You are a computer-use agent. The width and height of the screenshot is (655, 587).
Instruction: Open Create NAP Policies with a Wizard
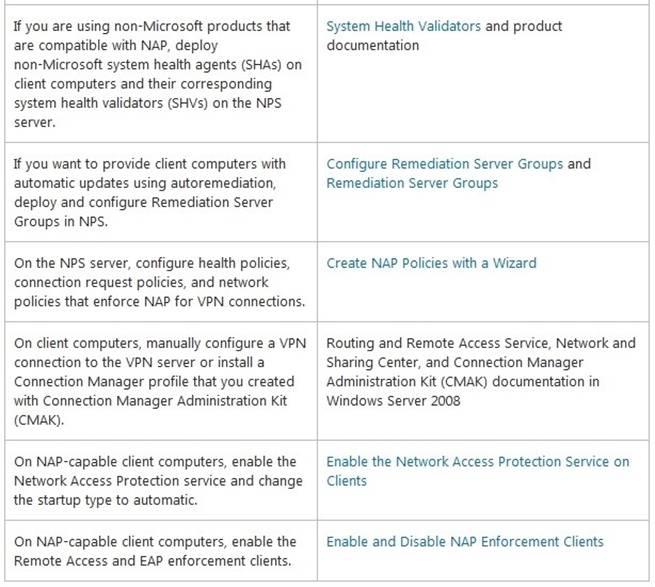[431, 263]
